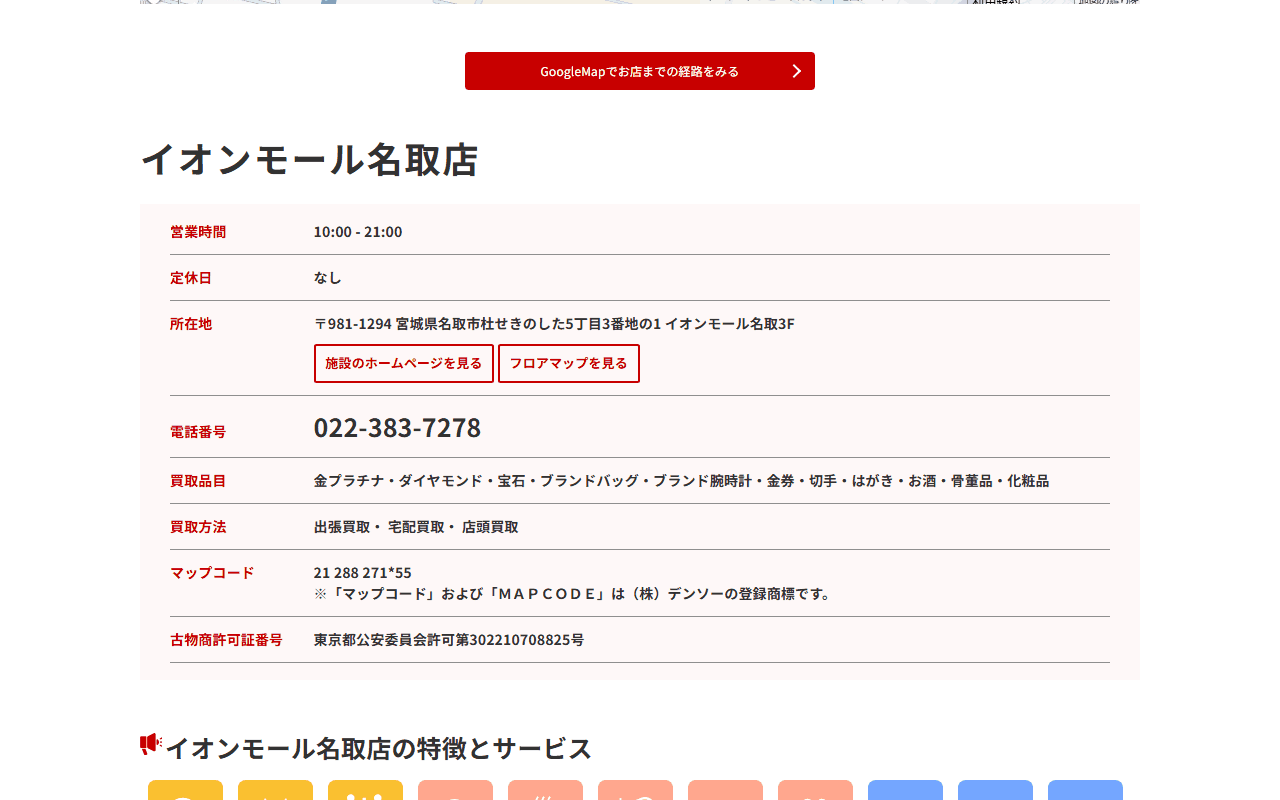Open the フロアマップを見る button
This screenshot has width=1280, height=800.
569,363
